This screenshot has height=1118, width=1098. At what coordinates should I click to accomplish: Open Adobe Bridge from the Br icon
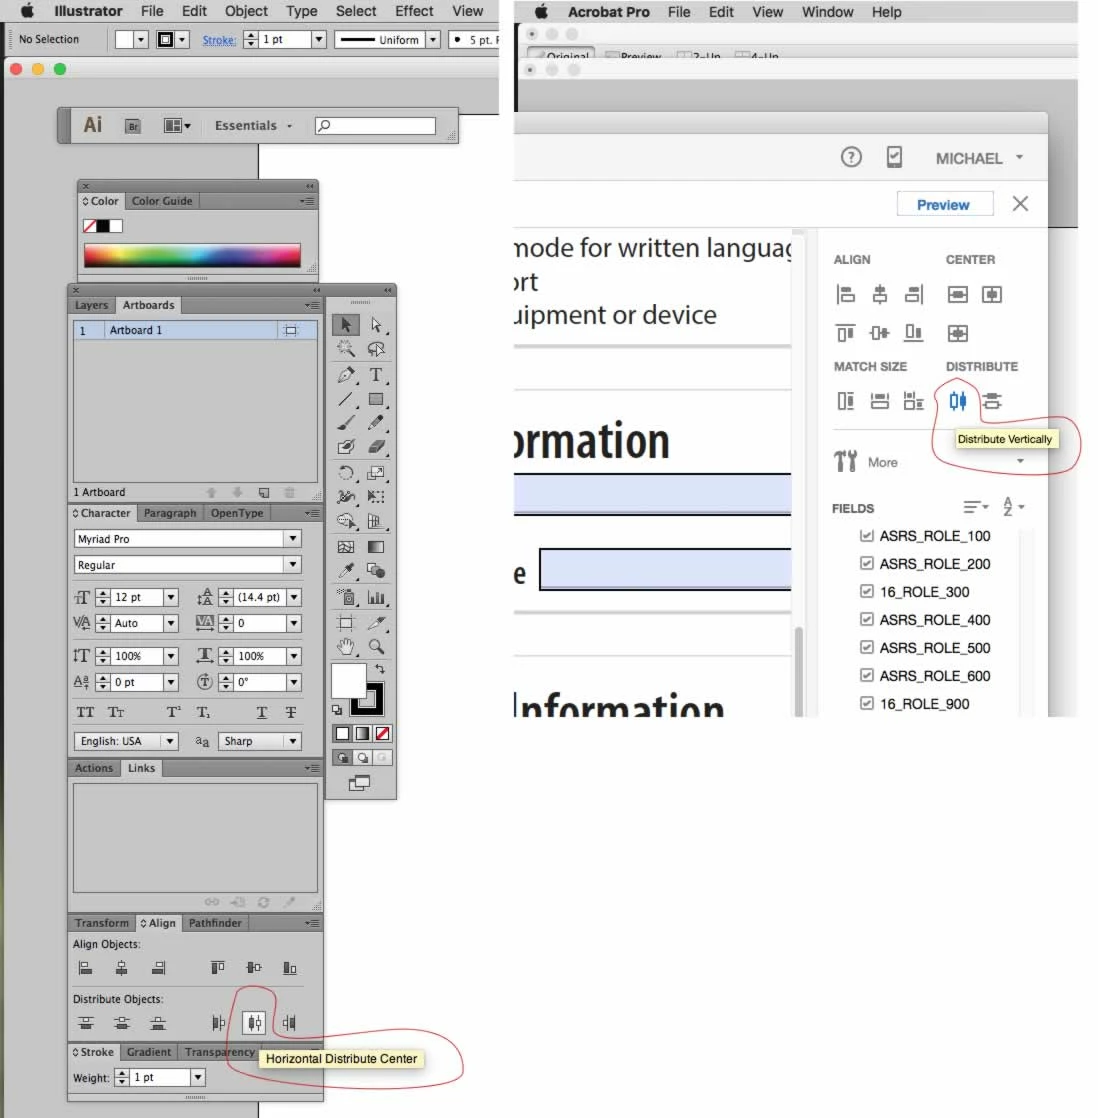(x=133, y=126)
